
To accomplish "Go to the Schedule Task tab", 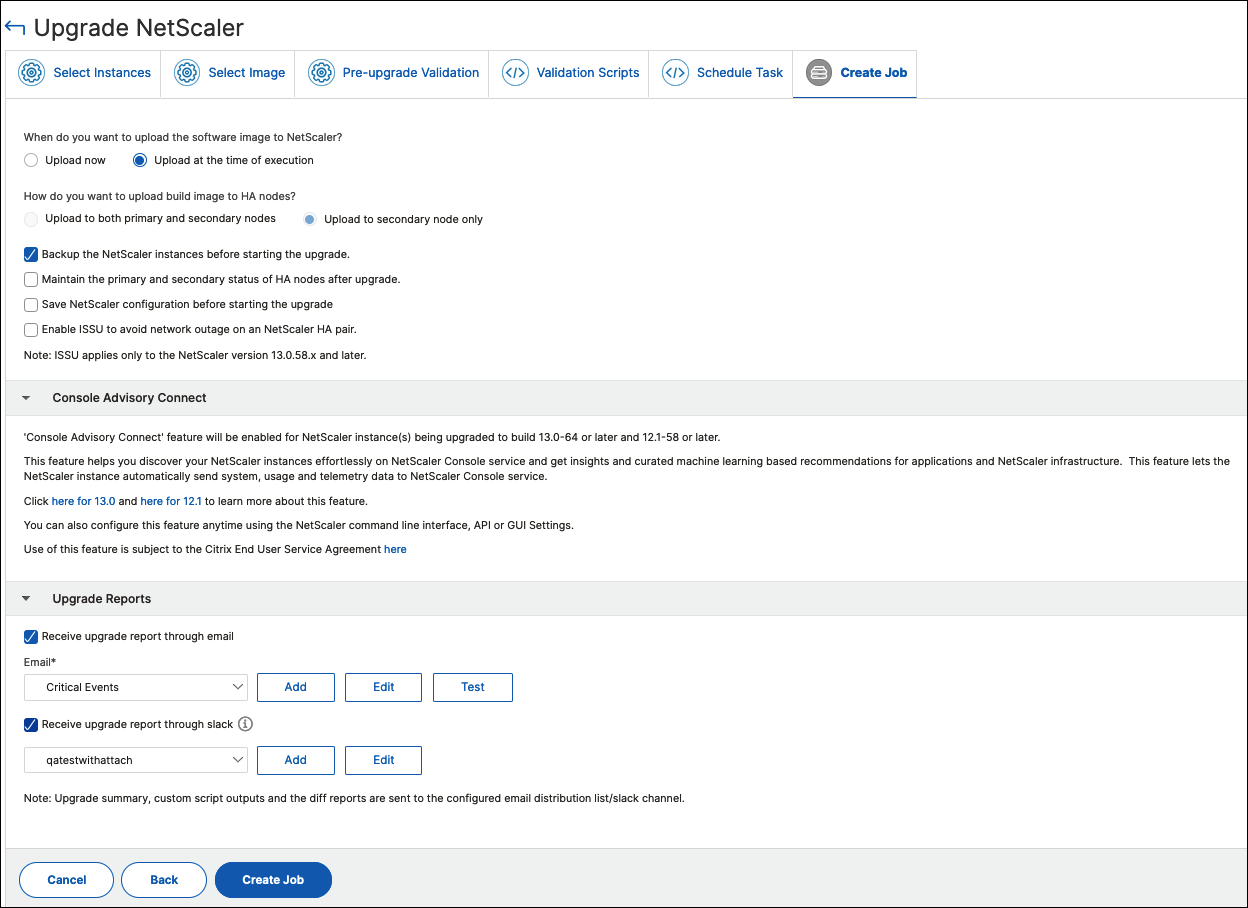I will click(721, 73).
